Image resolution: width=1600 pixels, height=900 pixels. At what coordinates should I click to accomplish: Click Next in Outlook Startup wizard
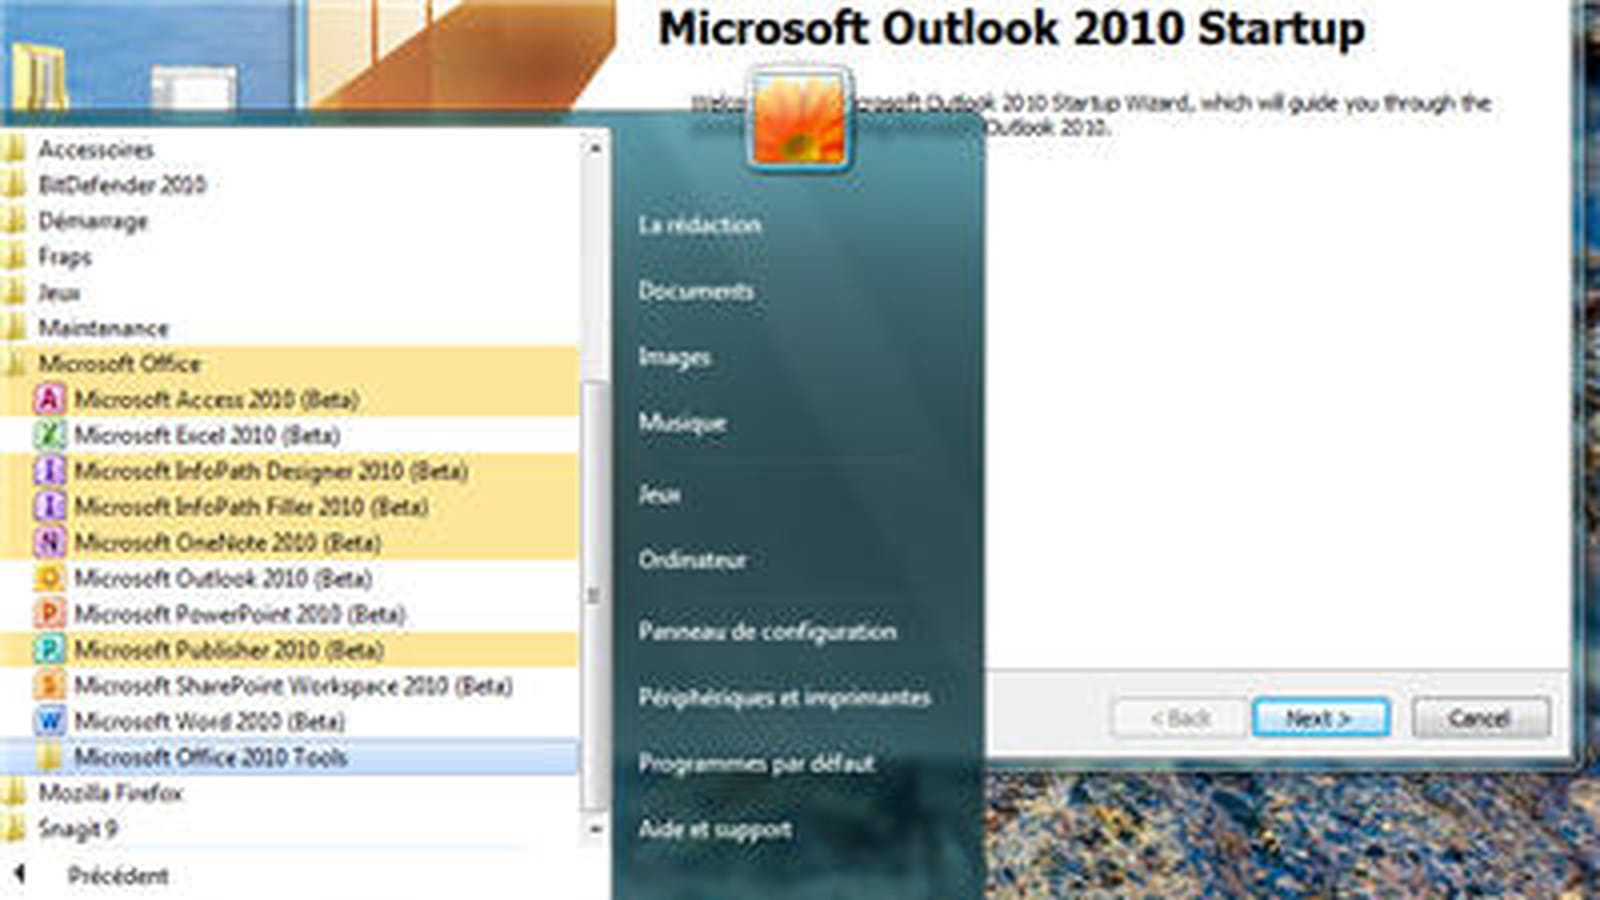[1320, 718]
